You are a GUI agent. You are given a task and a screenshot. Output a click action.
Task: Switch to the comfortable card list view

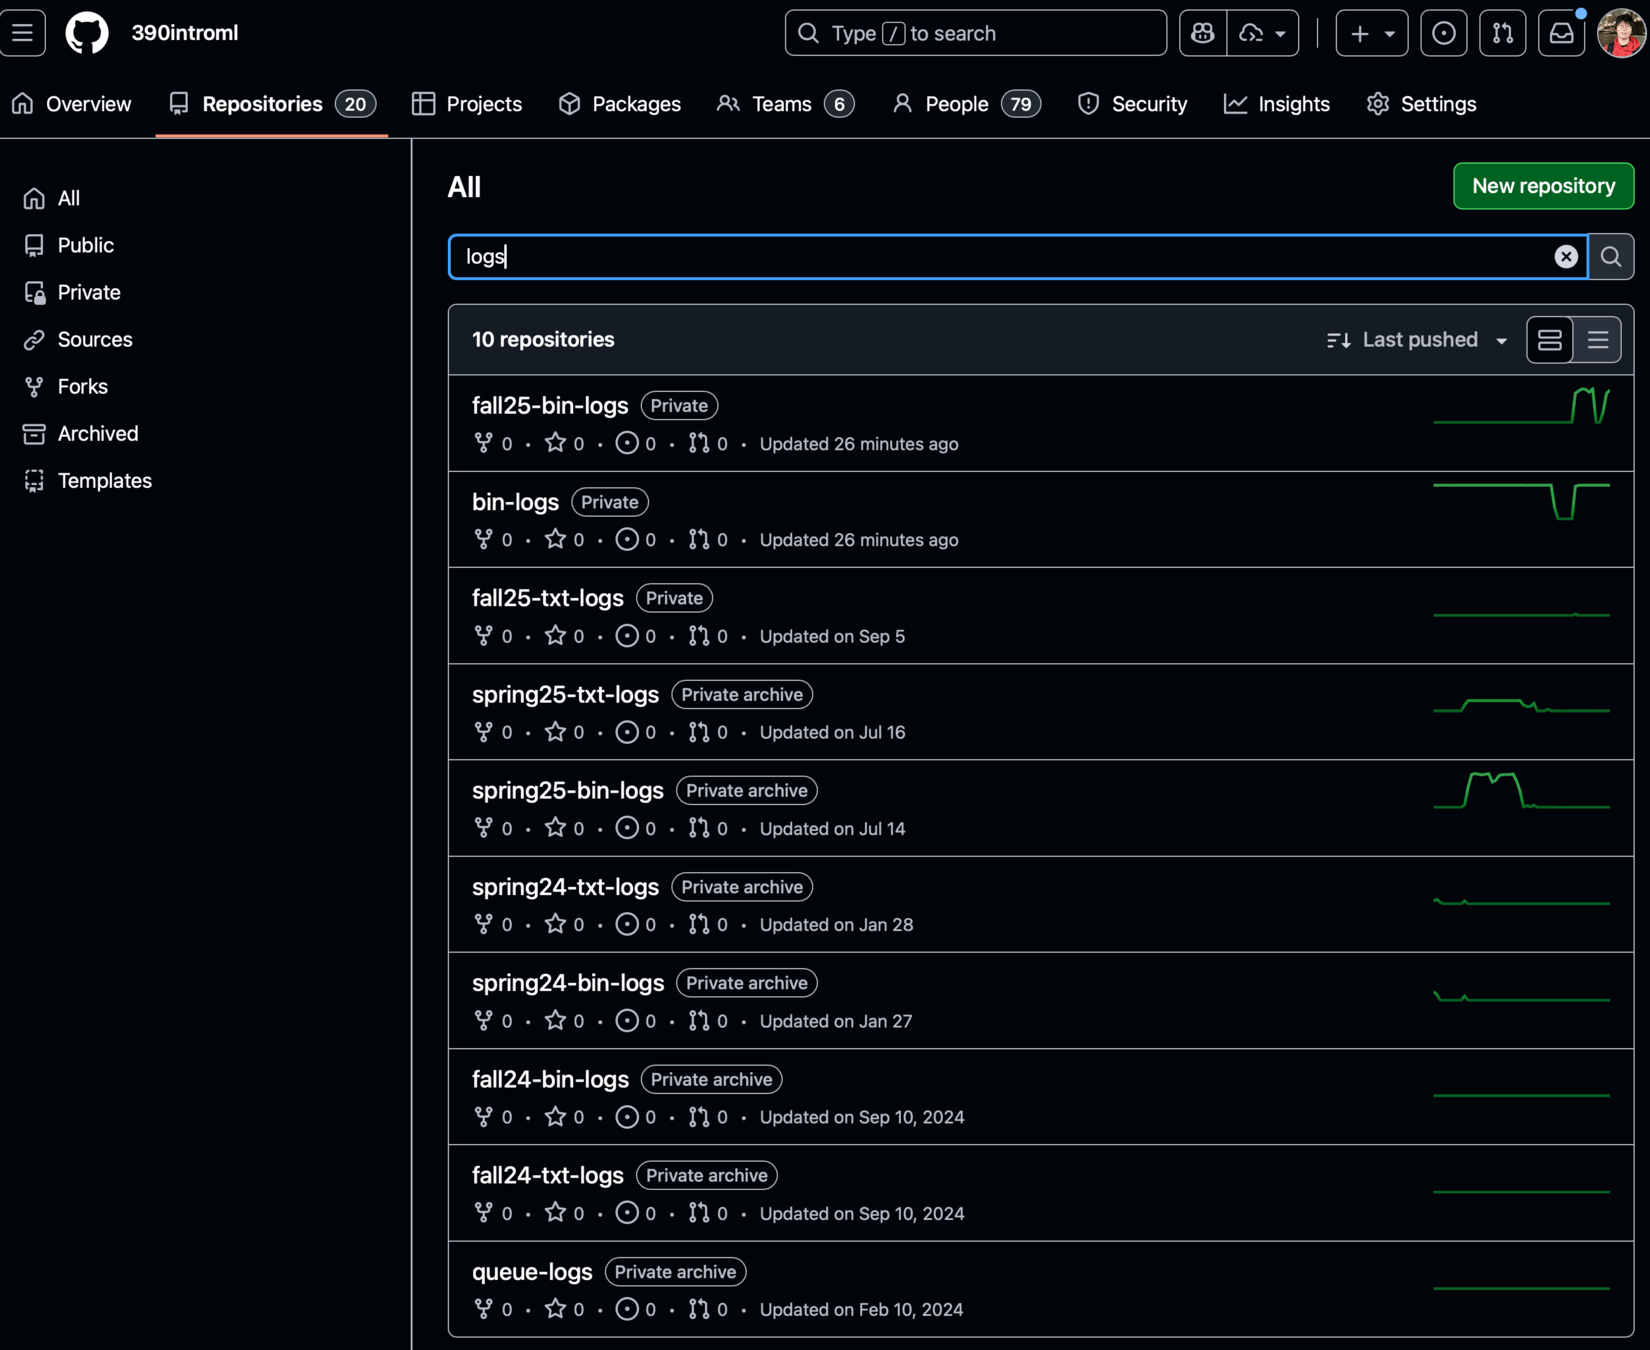[1550, 340]
